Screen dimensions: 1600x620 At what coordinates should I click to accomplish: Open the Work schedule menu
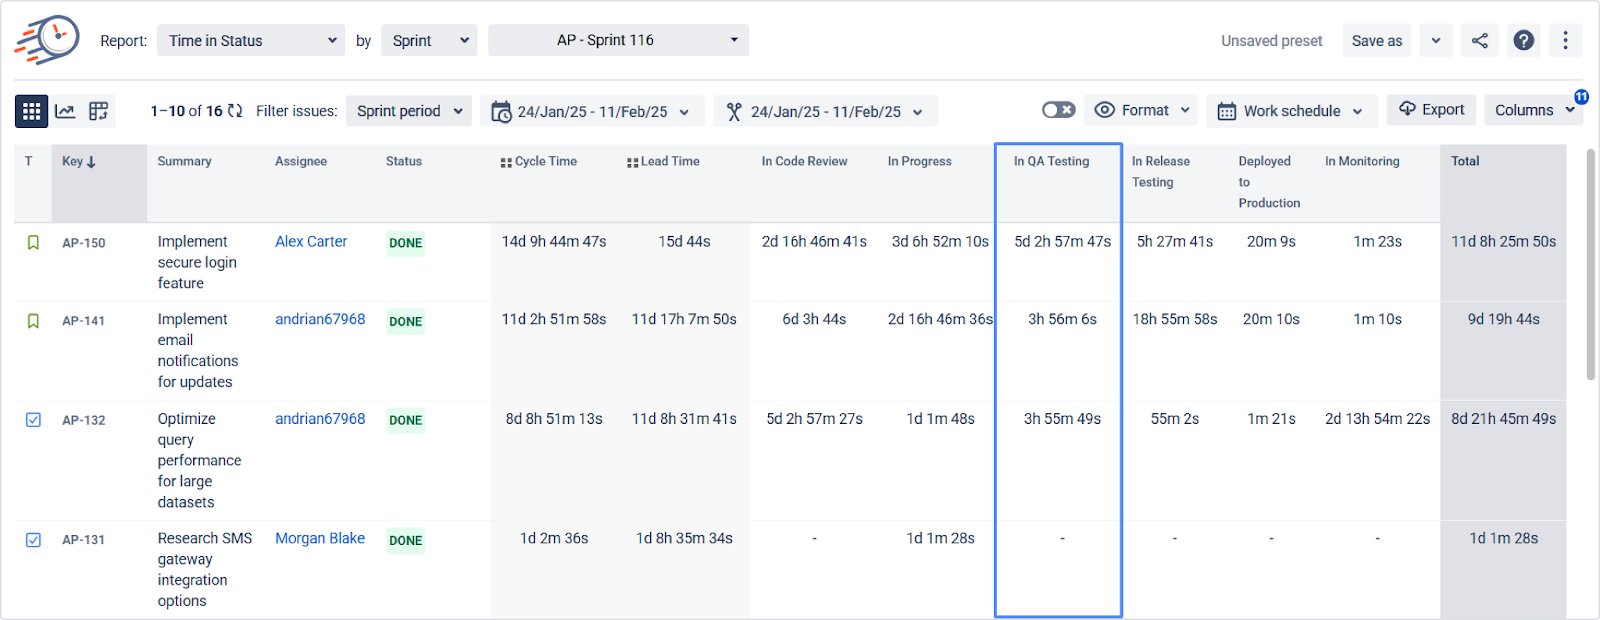[1291, 111]
